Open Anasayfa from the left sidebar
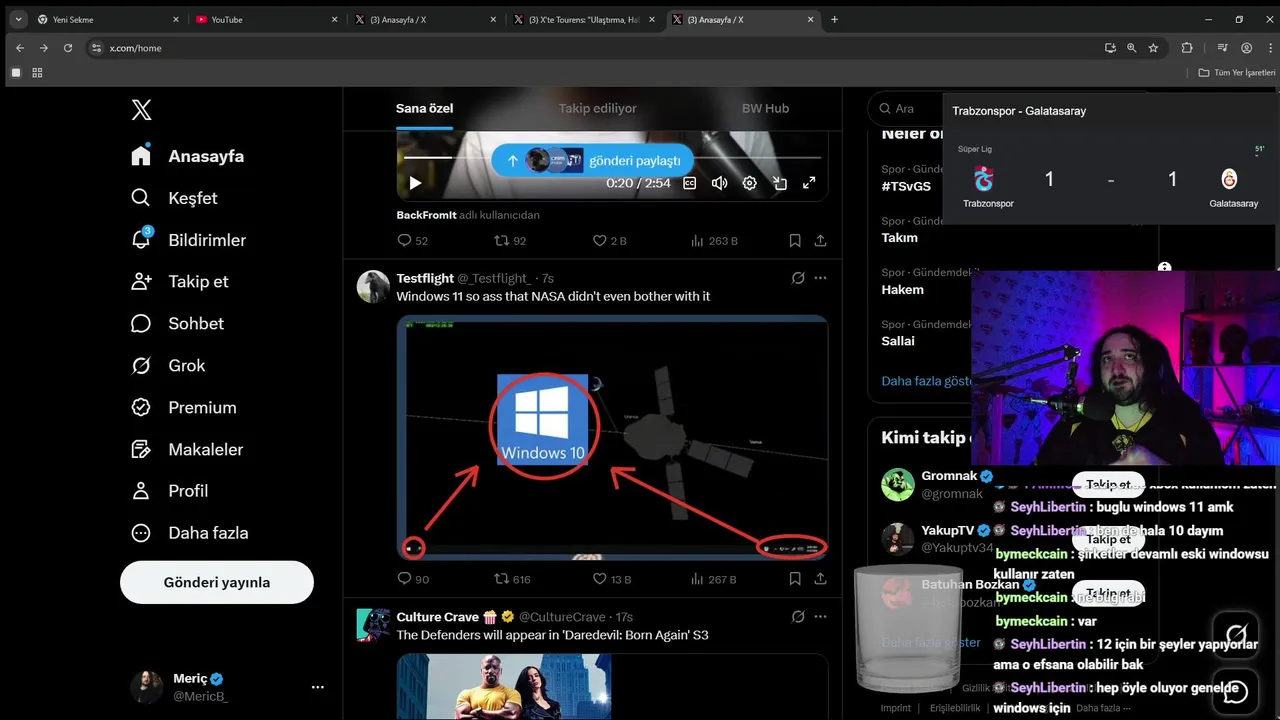 [x=188, y=156]
